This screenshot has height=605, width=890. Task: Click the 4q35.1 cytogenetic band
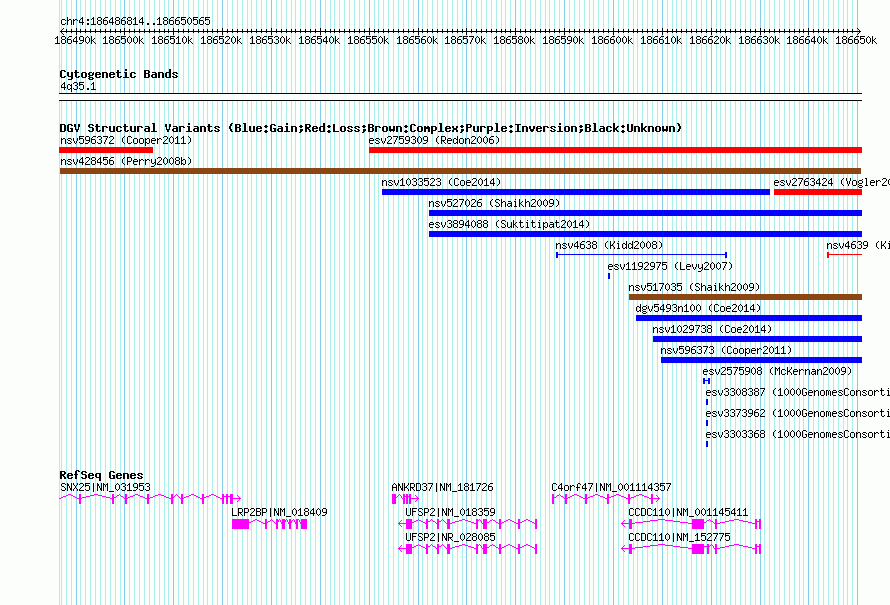460,97
